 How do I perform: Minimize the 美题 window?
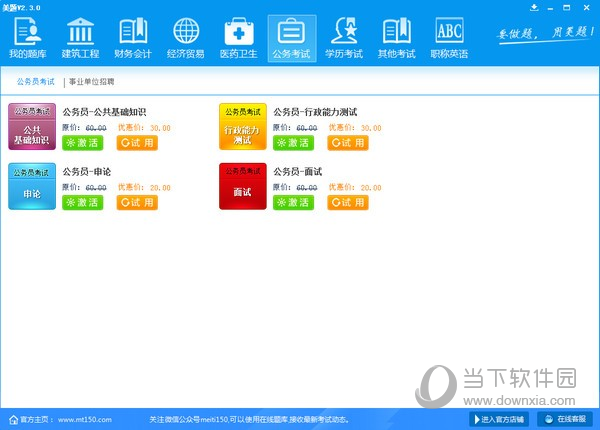click(550, 8)
